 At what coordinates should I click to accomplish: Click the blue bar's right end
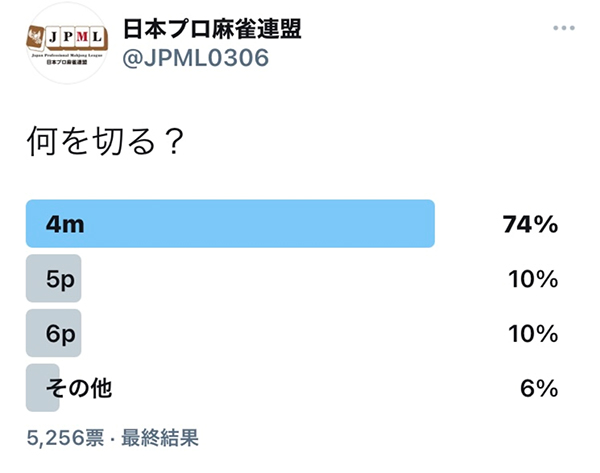tap(429, 224)
